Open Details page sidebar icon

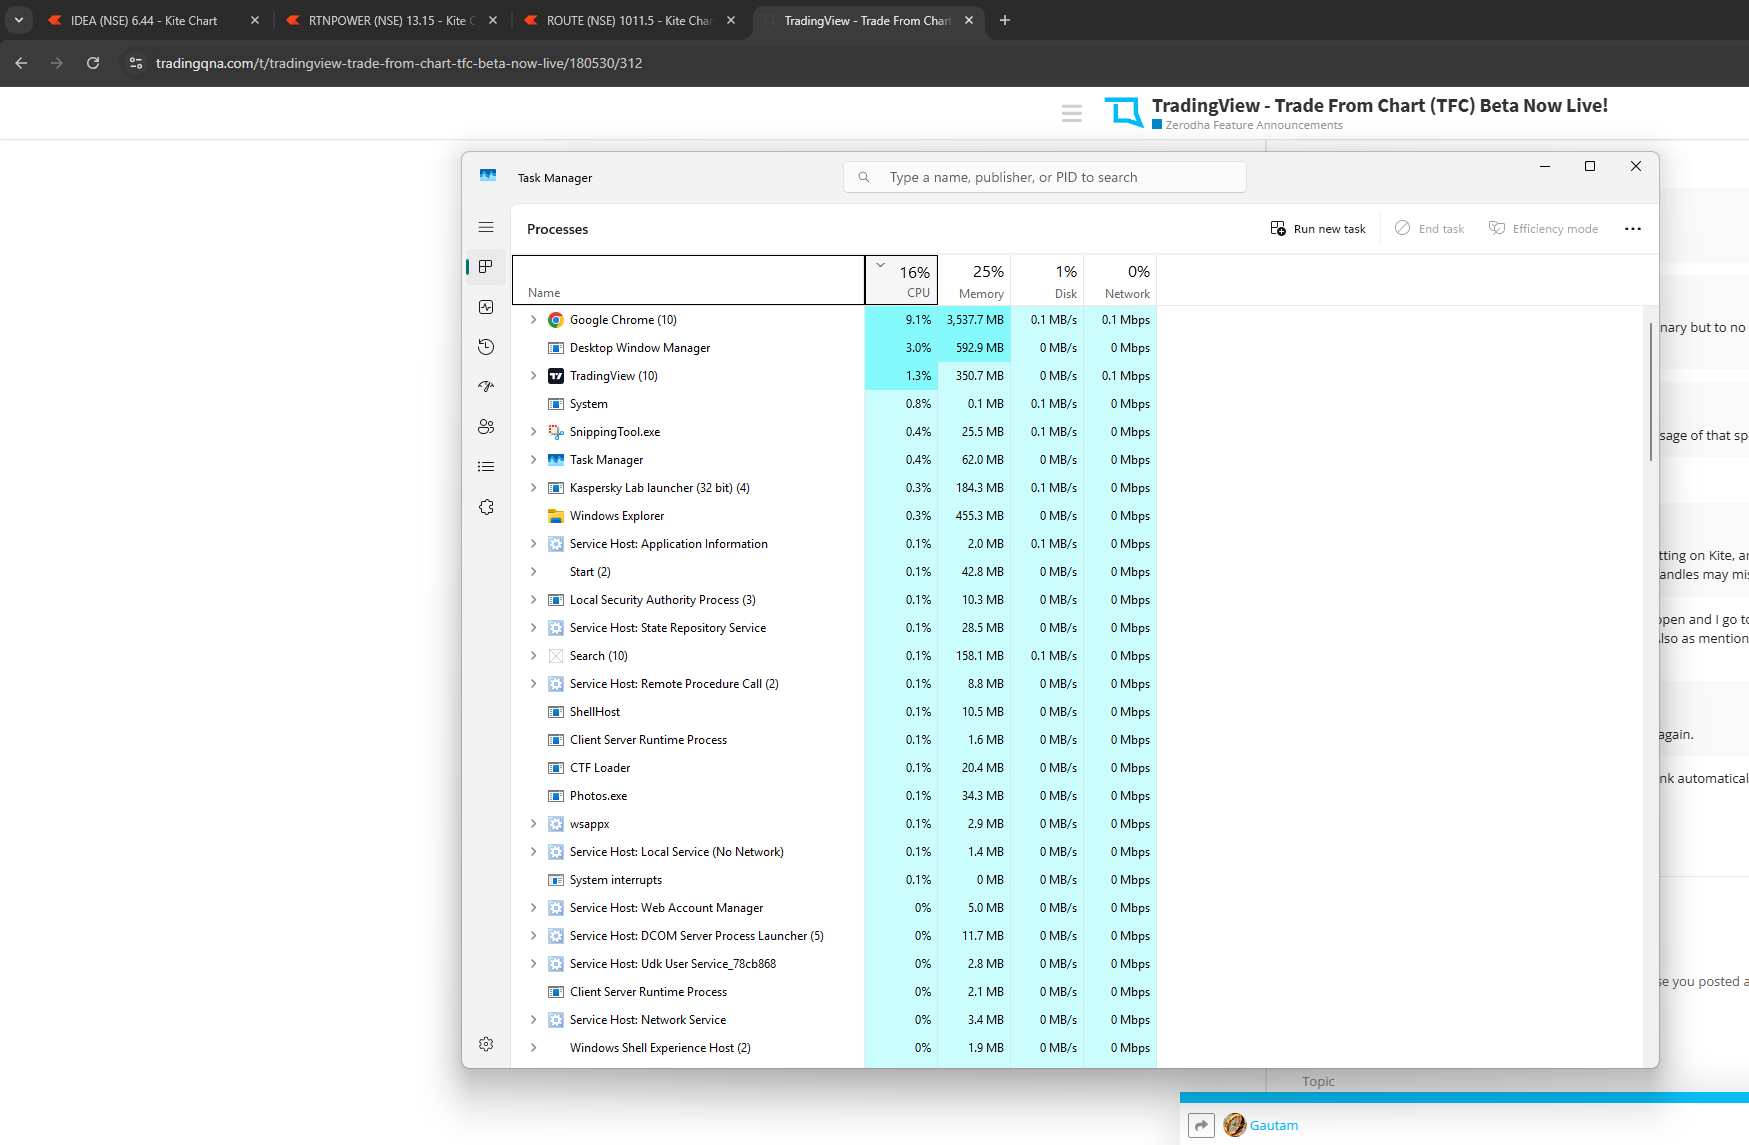pos(486,467)
